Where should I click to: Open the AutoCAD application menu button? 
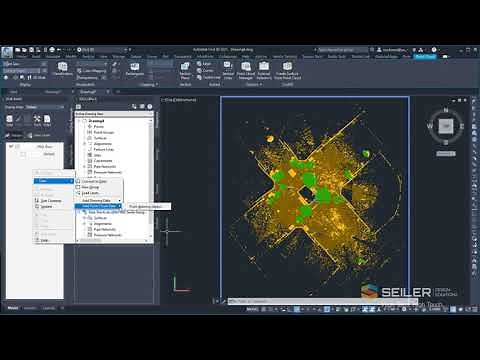click(7, 52)
